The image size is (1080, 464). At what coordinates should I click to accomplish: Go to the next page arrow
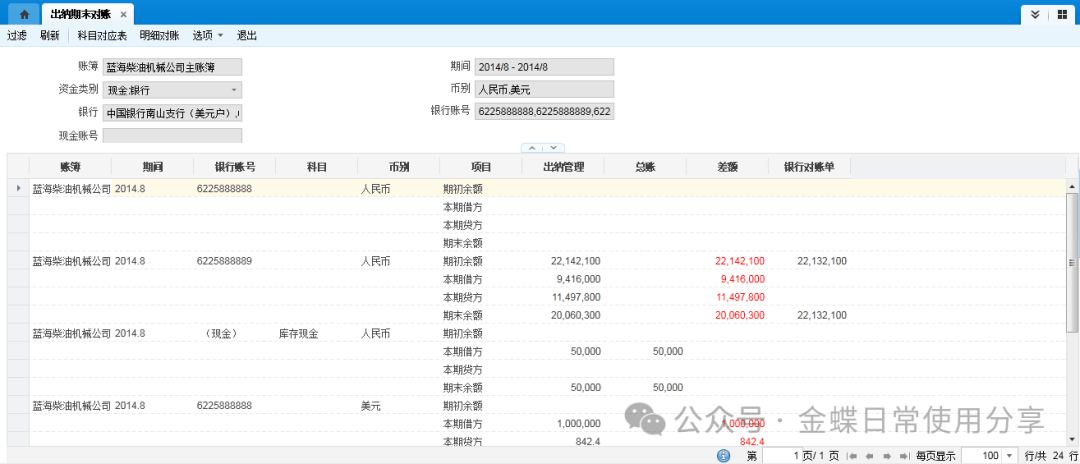[x=887, y=456]
